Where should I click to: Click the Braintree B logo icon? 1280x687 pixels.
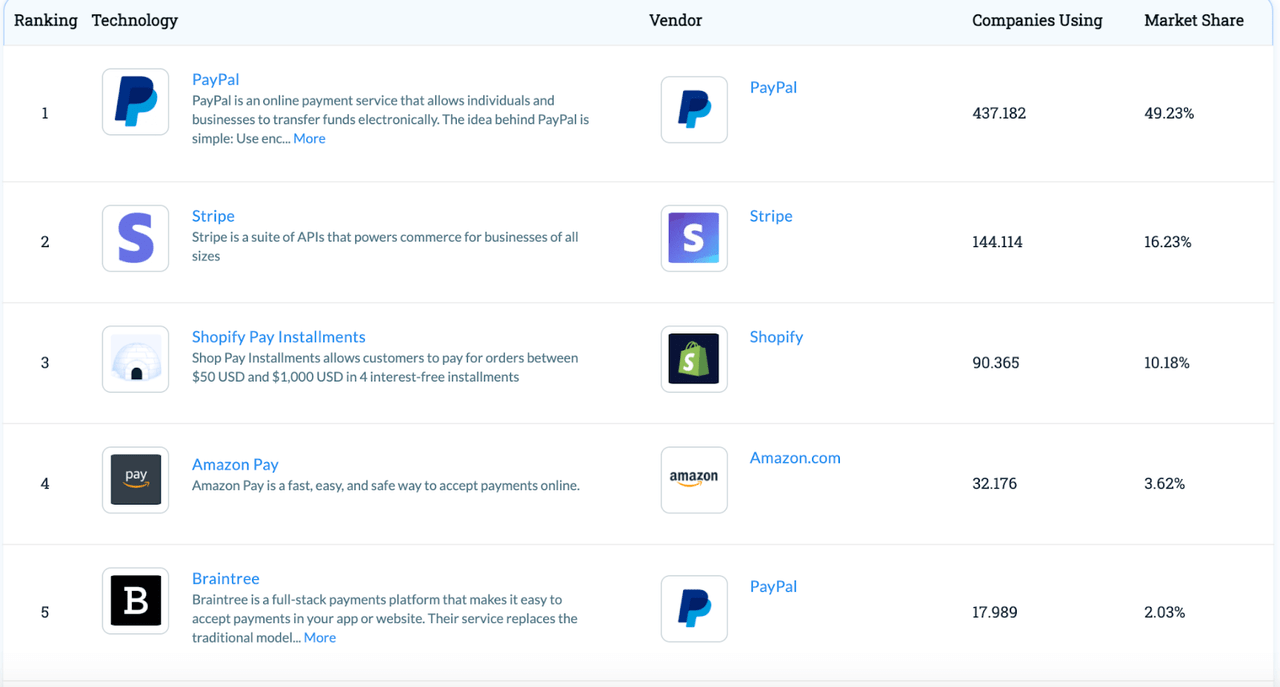[135, 601]
